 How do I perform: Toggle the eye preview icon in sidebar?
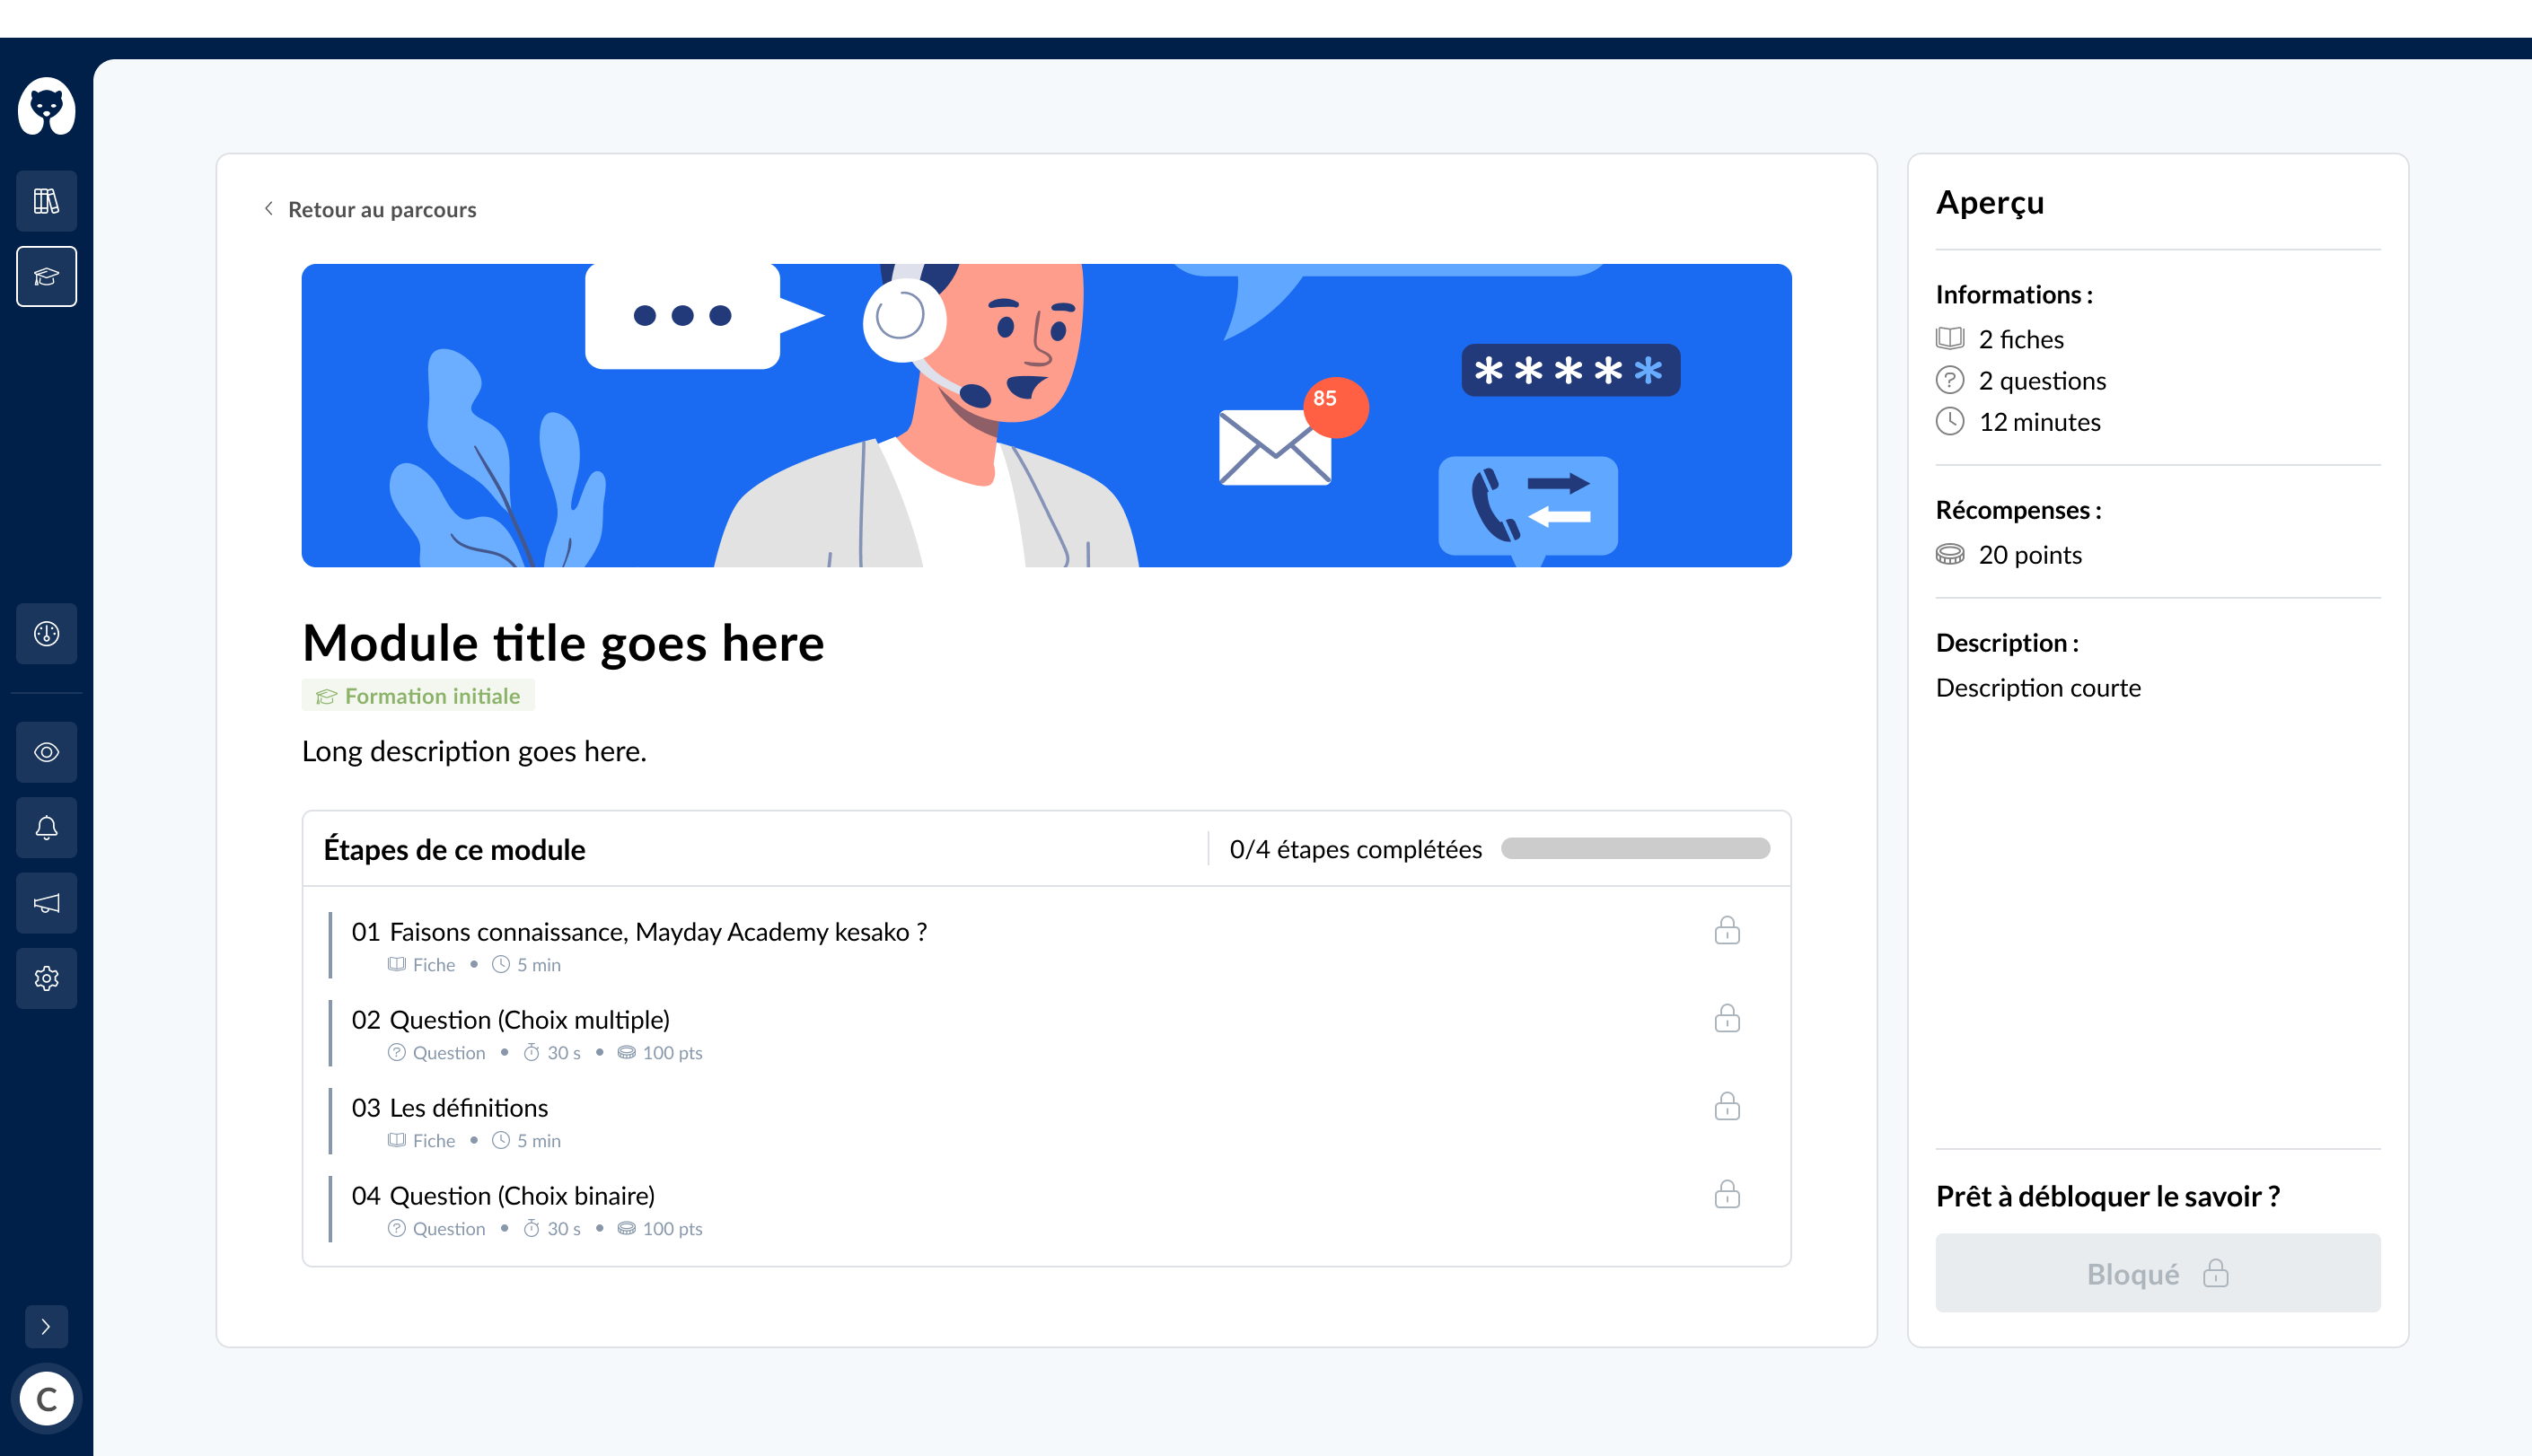[x=46, y=752]
